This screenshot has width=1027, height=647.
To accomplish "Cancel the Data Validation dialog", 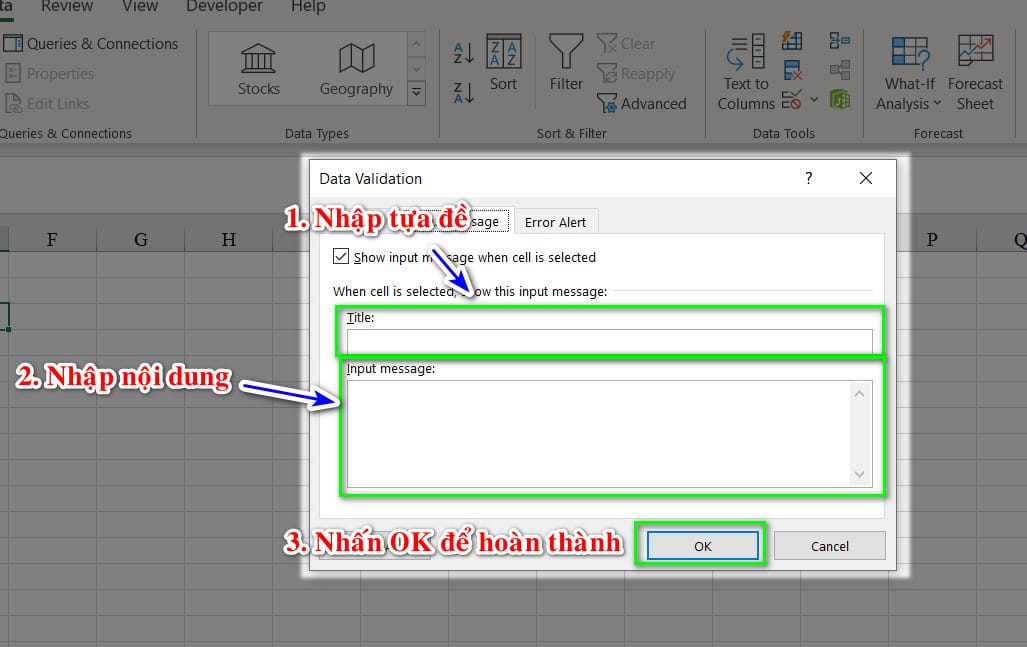I will tap(829, 545).
